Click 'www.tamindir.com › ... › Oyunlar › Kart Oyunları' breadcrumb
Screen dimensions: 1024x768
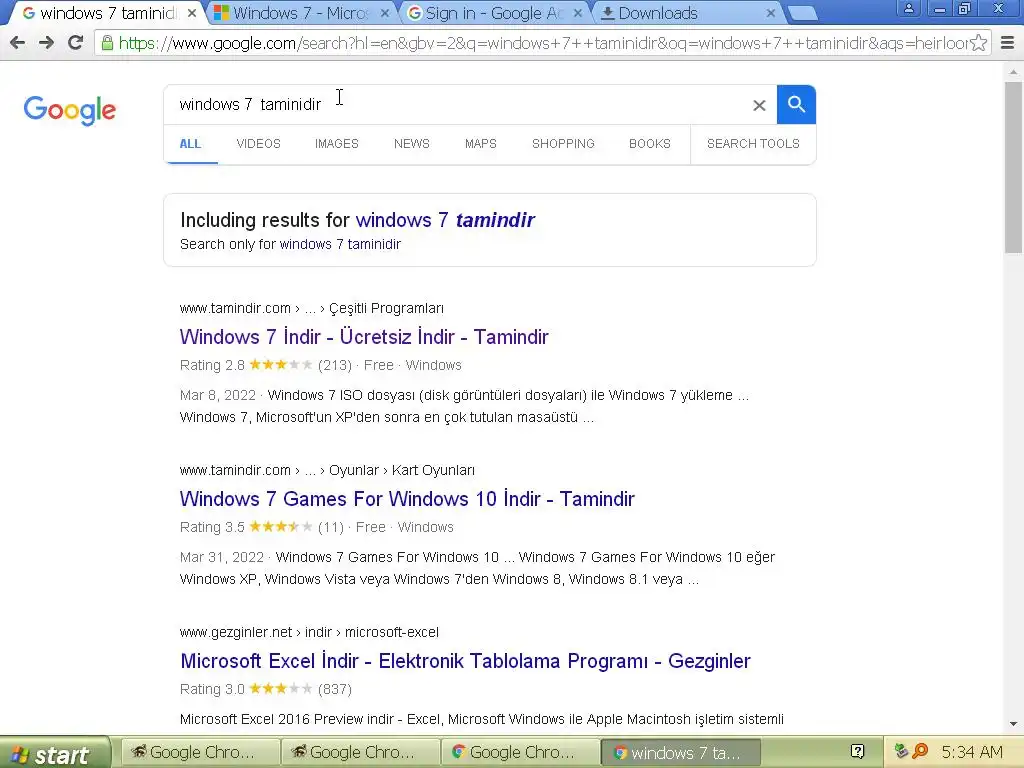click(x=327, y=470)
